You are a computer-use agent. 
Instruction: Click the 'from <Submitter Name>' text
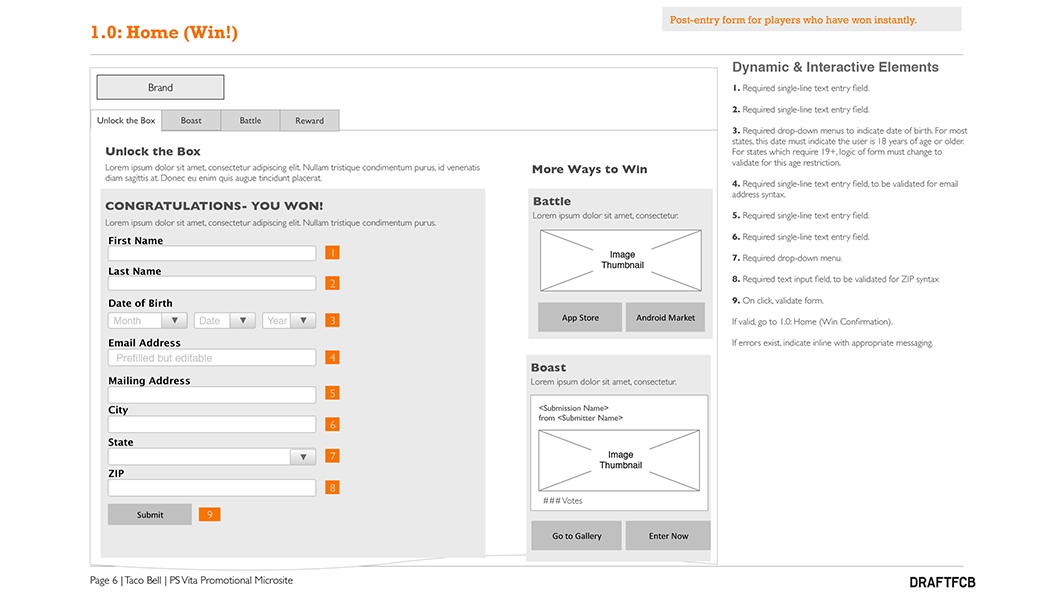[581, 418]
